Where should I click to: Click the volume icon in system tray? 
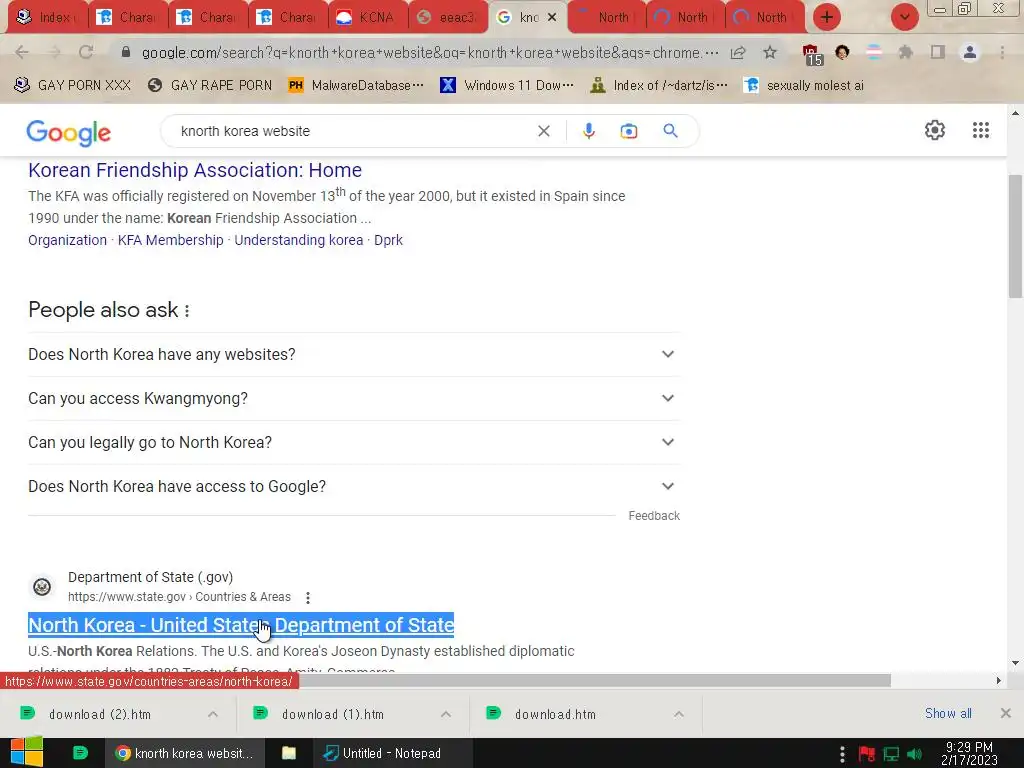pyautogui.click(x=914, y=754)
